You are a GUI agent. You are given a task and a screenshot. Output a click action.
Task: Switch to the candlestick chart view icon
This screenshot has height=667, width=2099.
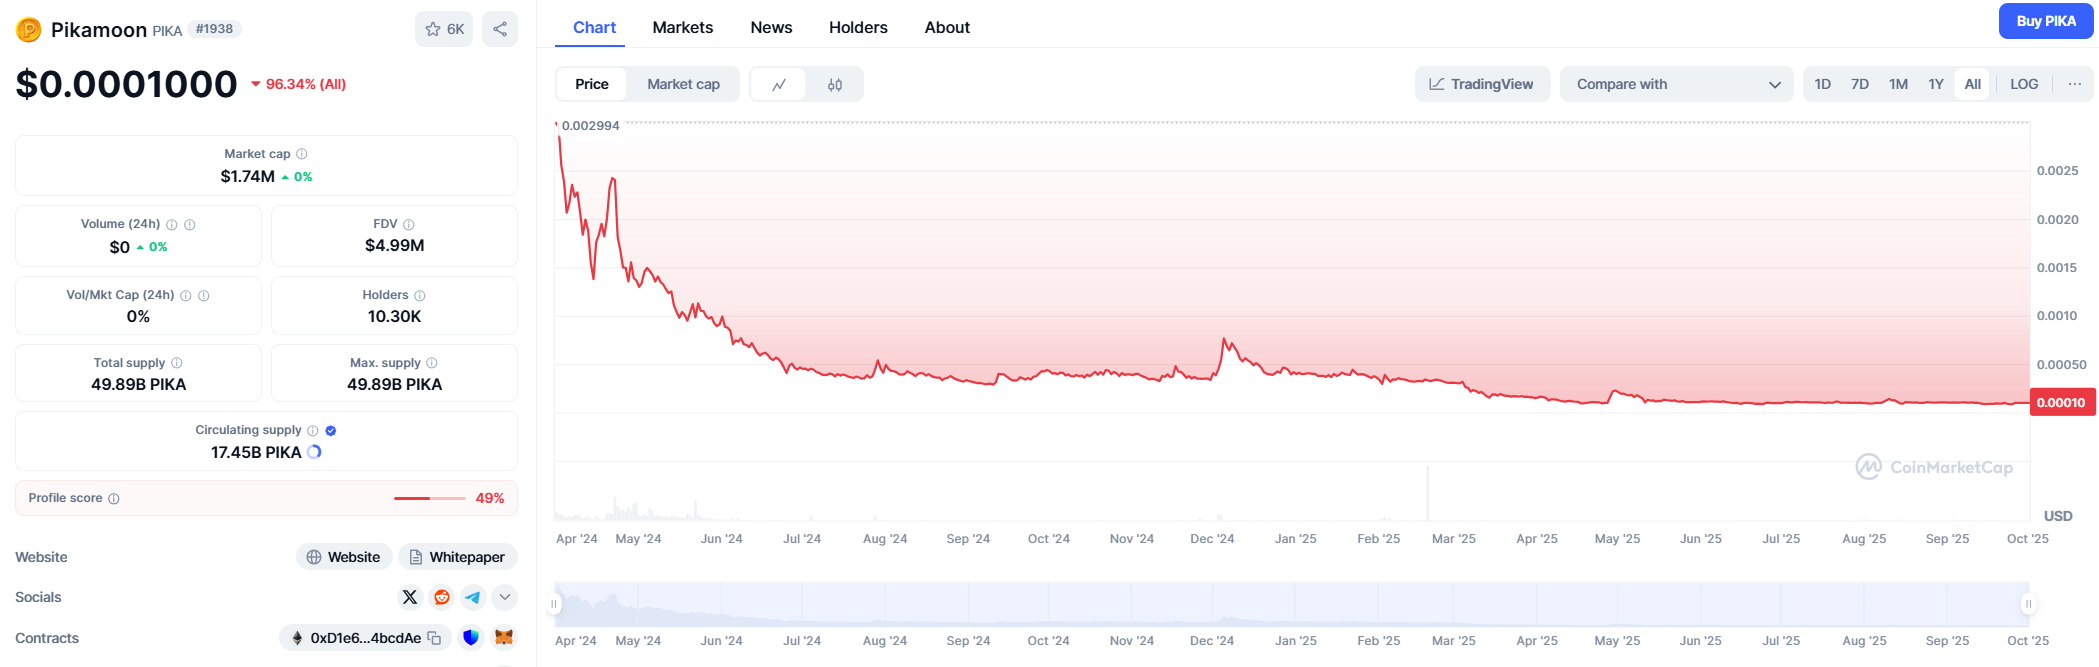pyautogui.click(x=835, y=85)
